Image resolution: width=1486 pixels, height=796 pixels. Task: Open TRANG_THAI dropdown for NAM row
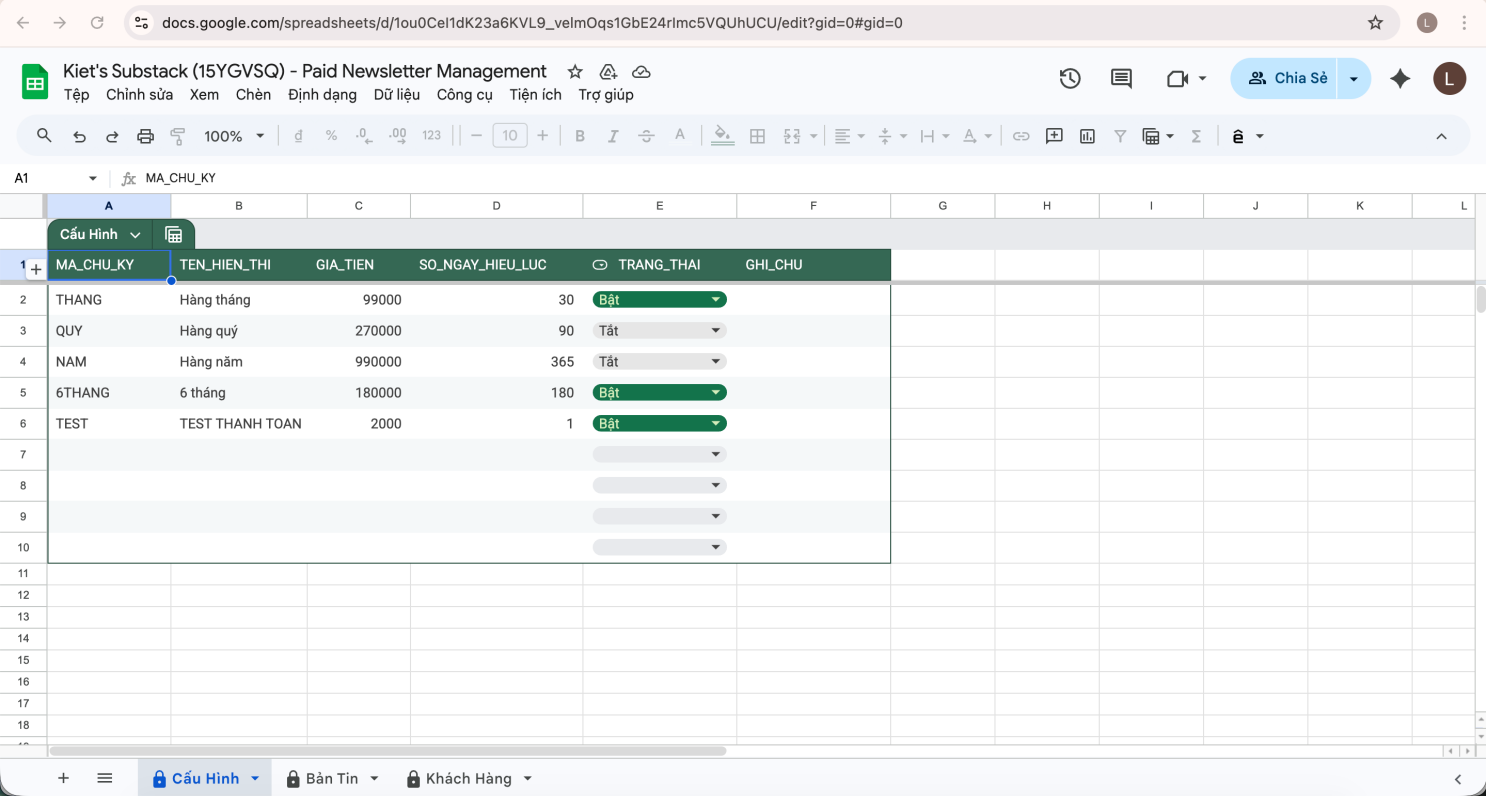716,361
